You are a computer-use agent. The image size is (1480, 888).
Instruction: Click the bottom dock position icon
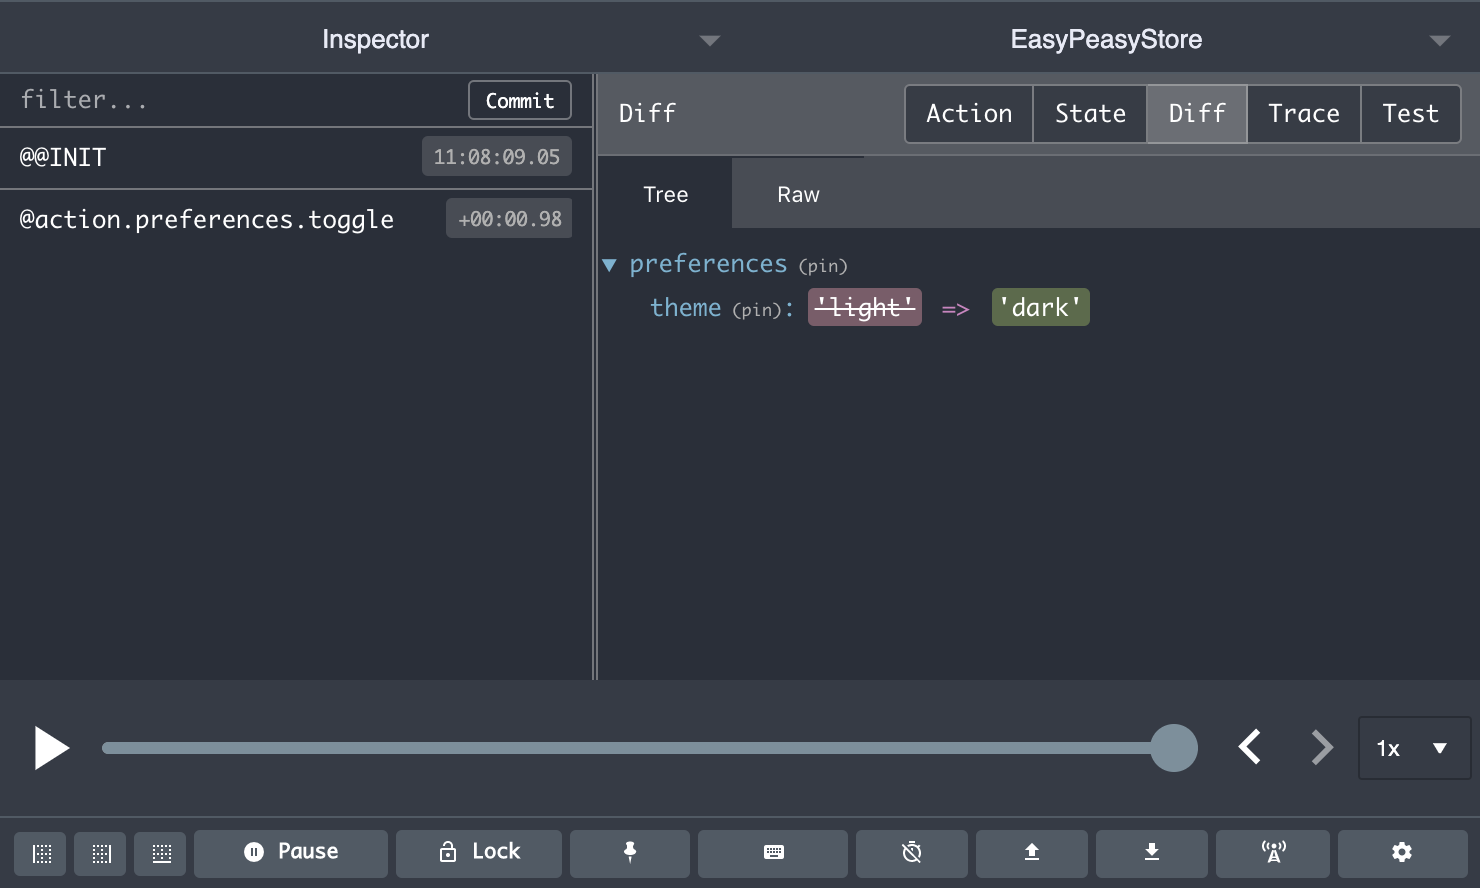(161, 853)
